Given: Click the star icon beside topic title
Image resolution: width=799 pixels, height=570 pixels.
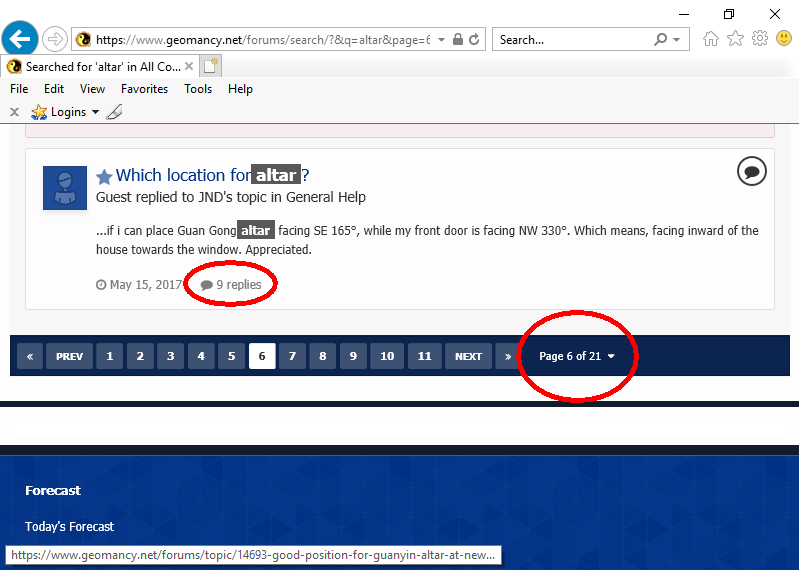Looking at the screenshot, I should pos(104,176).
